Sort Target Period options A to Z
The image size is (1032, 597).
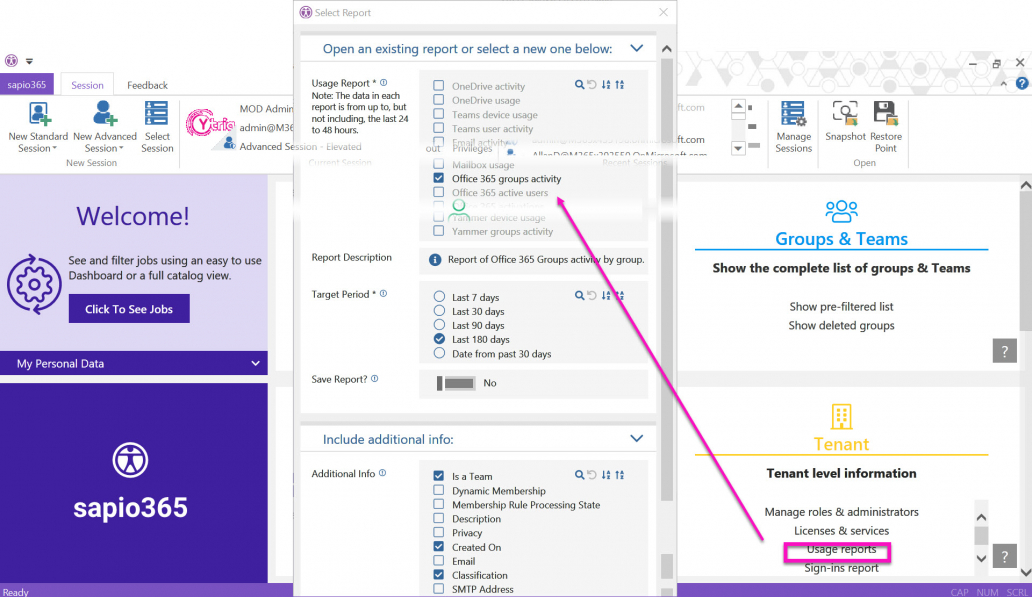point(606,296)
